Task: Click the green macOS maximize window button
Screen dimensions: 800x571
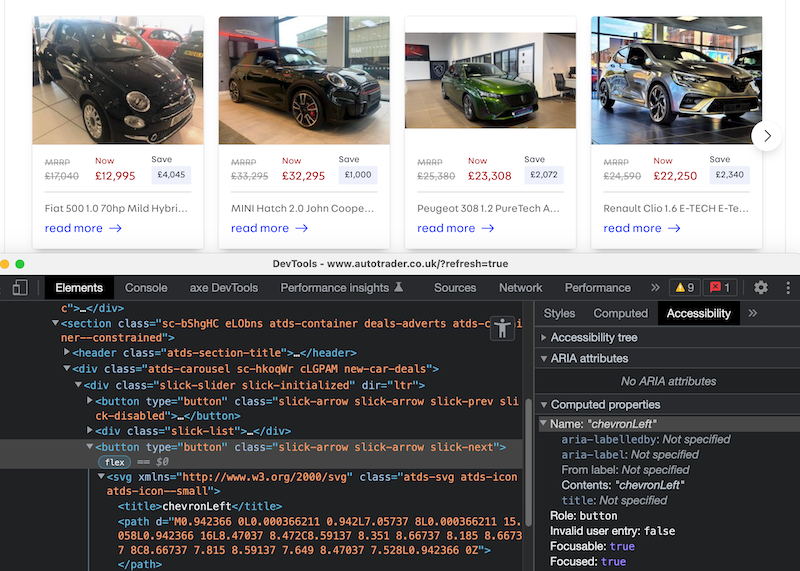Action: pyautogui.click(x=20, y=264)
